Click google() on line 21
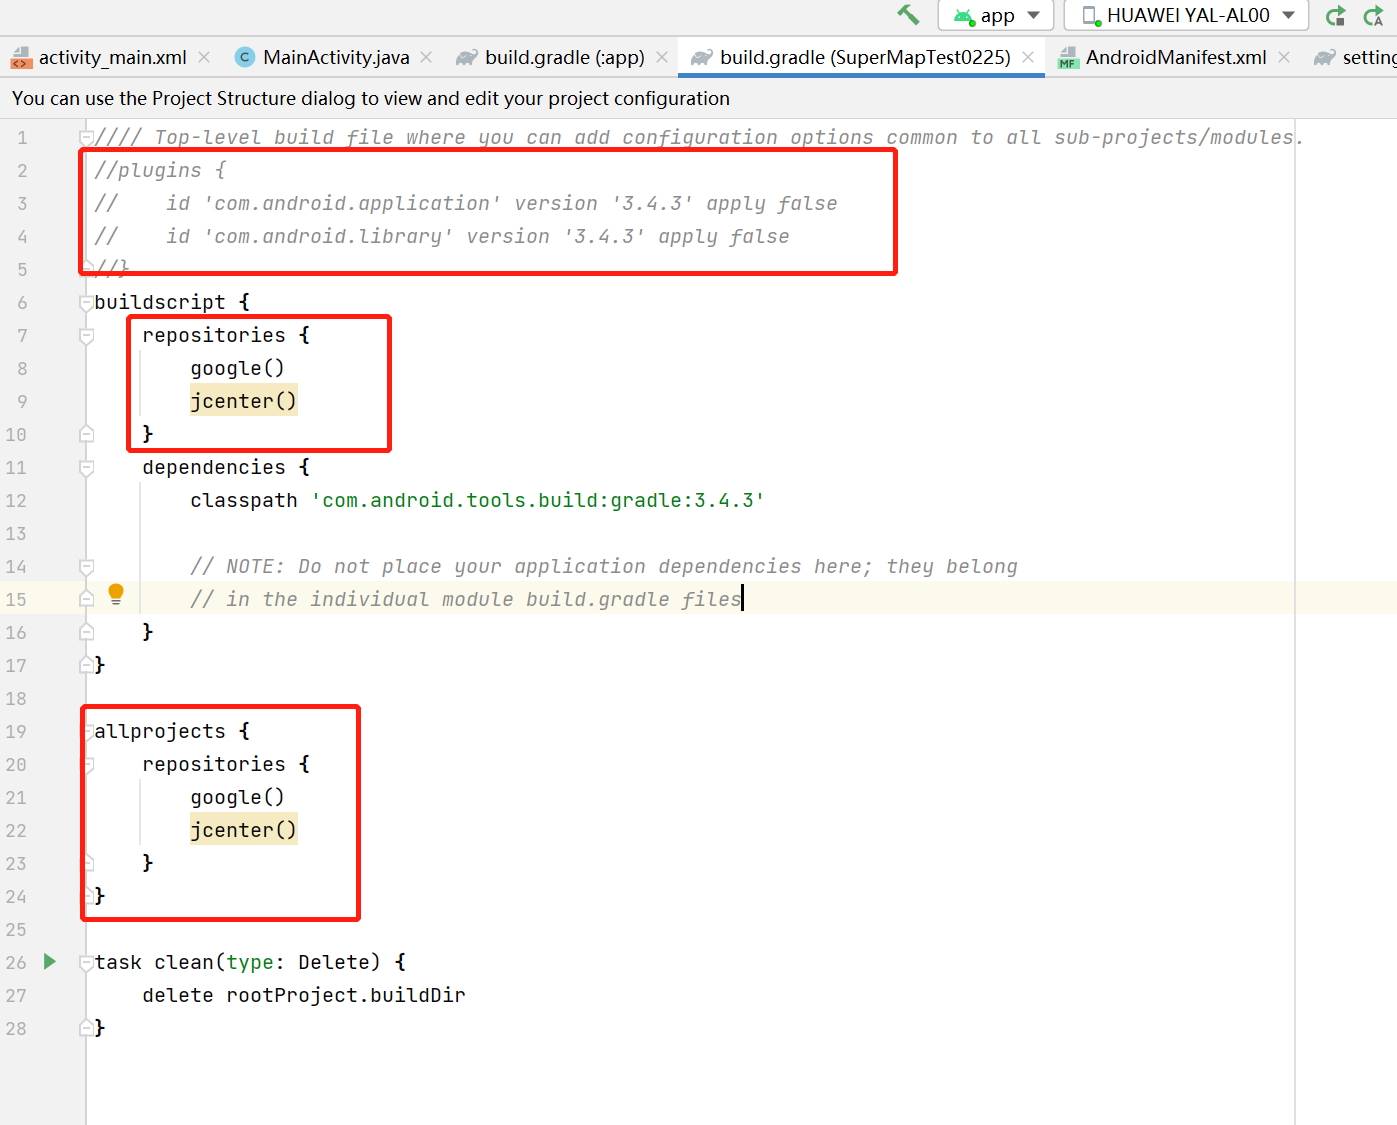 click(x=237, y=797)
